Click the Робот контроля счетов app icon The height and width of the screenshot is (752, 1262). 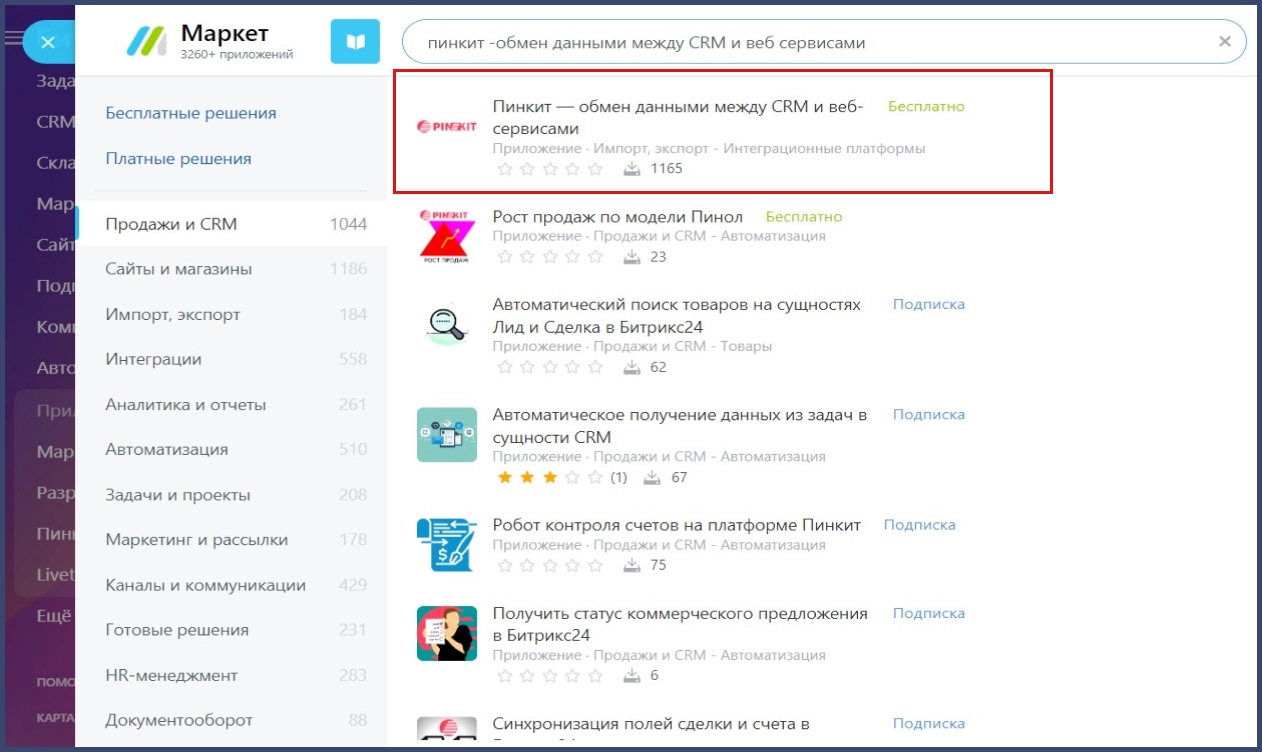447,545
